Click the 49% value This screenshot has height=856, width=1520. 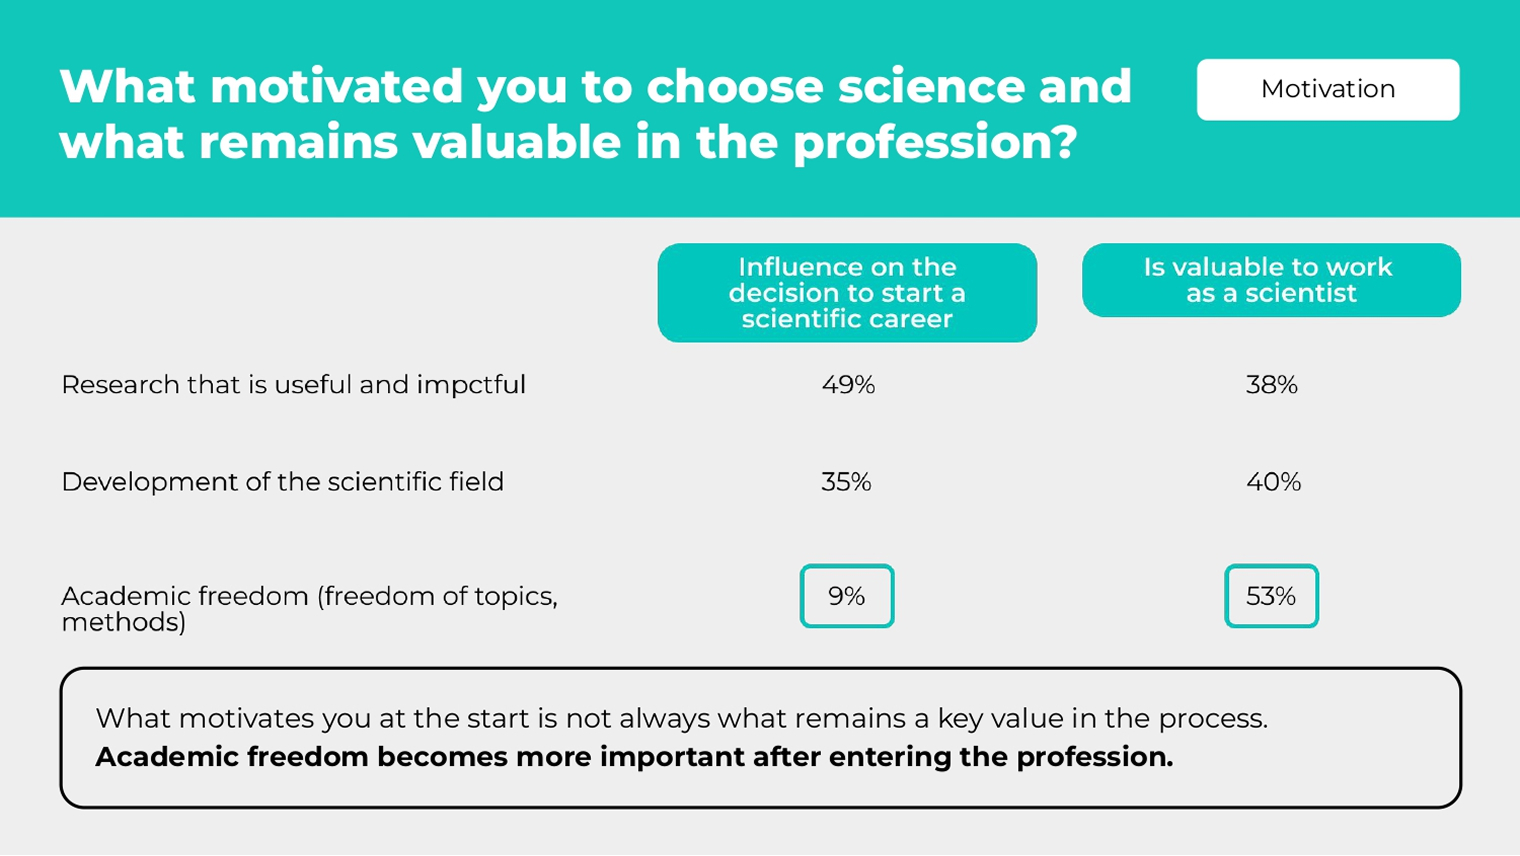point(847,385)
